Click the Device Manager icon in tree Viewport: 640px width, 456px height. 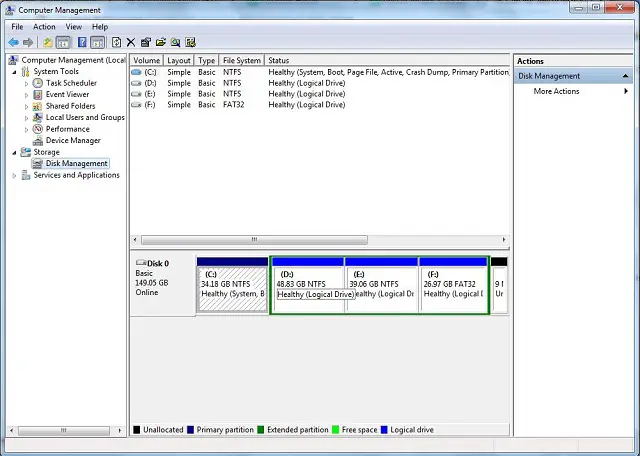[x=38, y=140]
